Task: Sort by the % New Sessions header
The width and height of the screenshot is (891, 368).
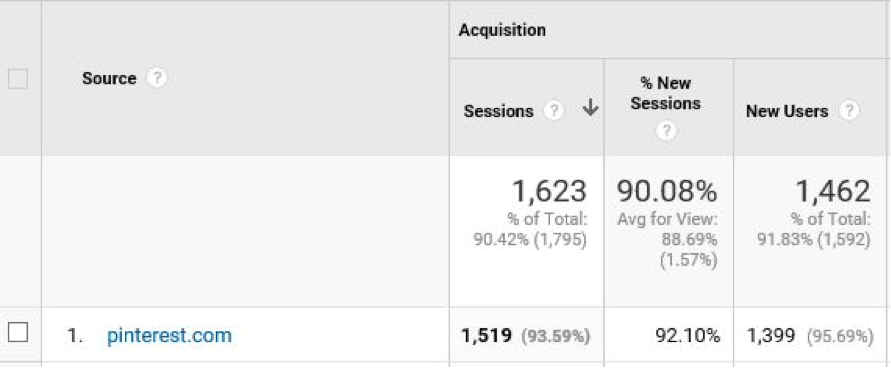Action: pyautogui.click(x=665, y=93)
